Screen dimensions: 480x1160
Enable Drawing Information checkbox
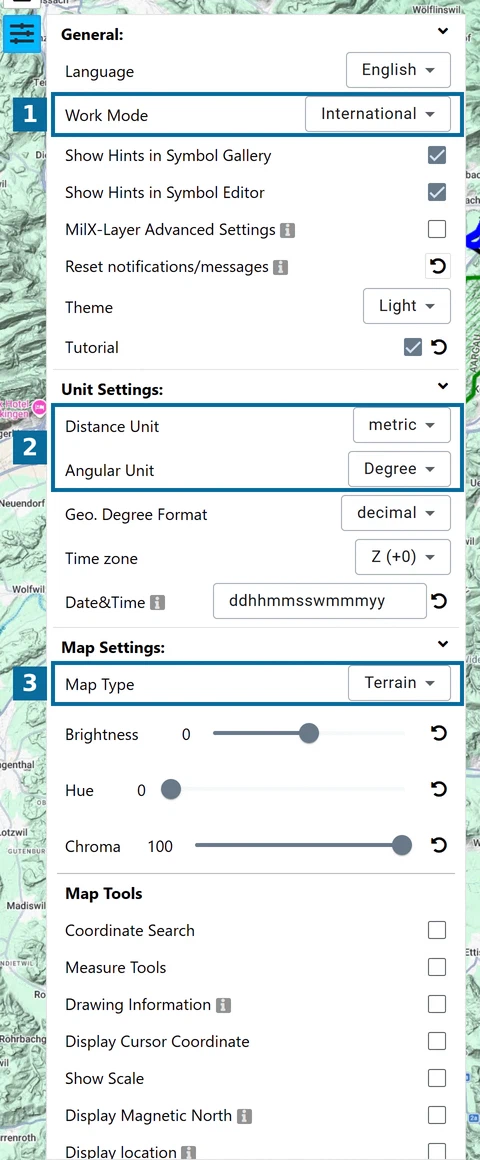(x=437, y=1004)
